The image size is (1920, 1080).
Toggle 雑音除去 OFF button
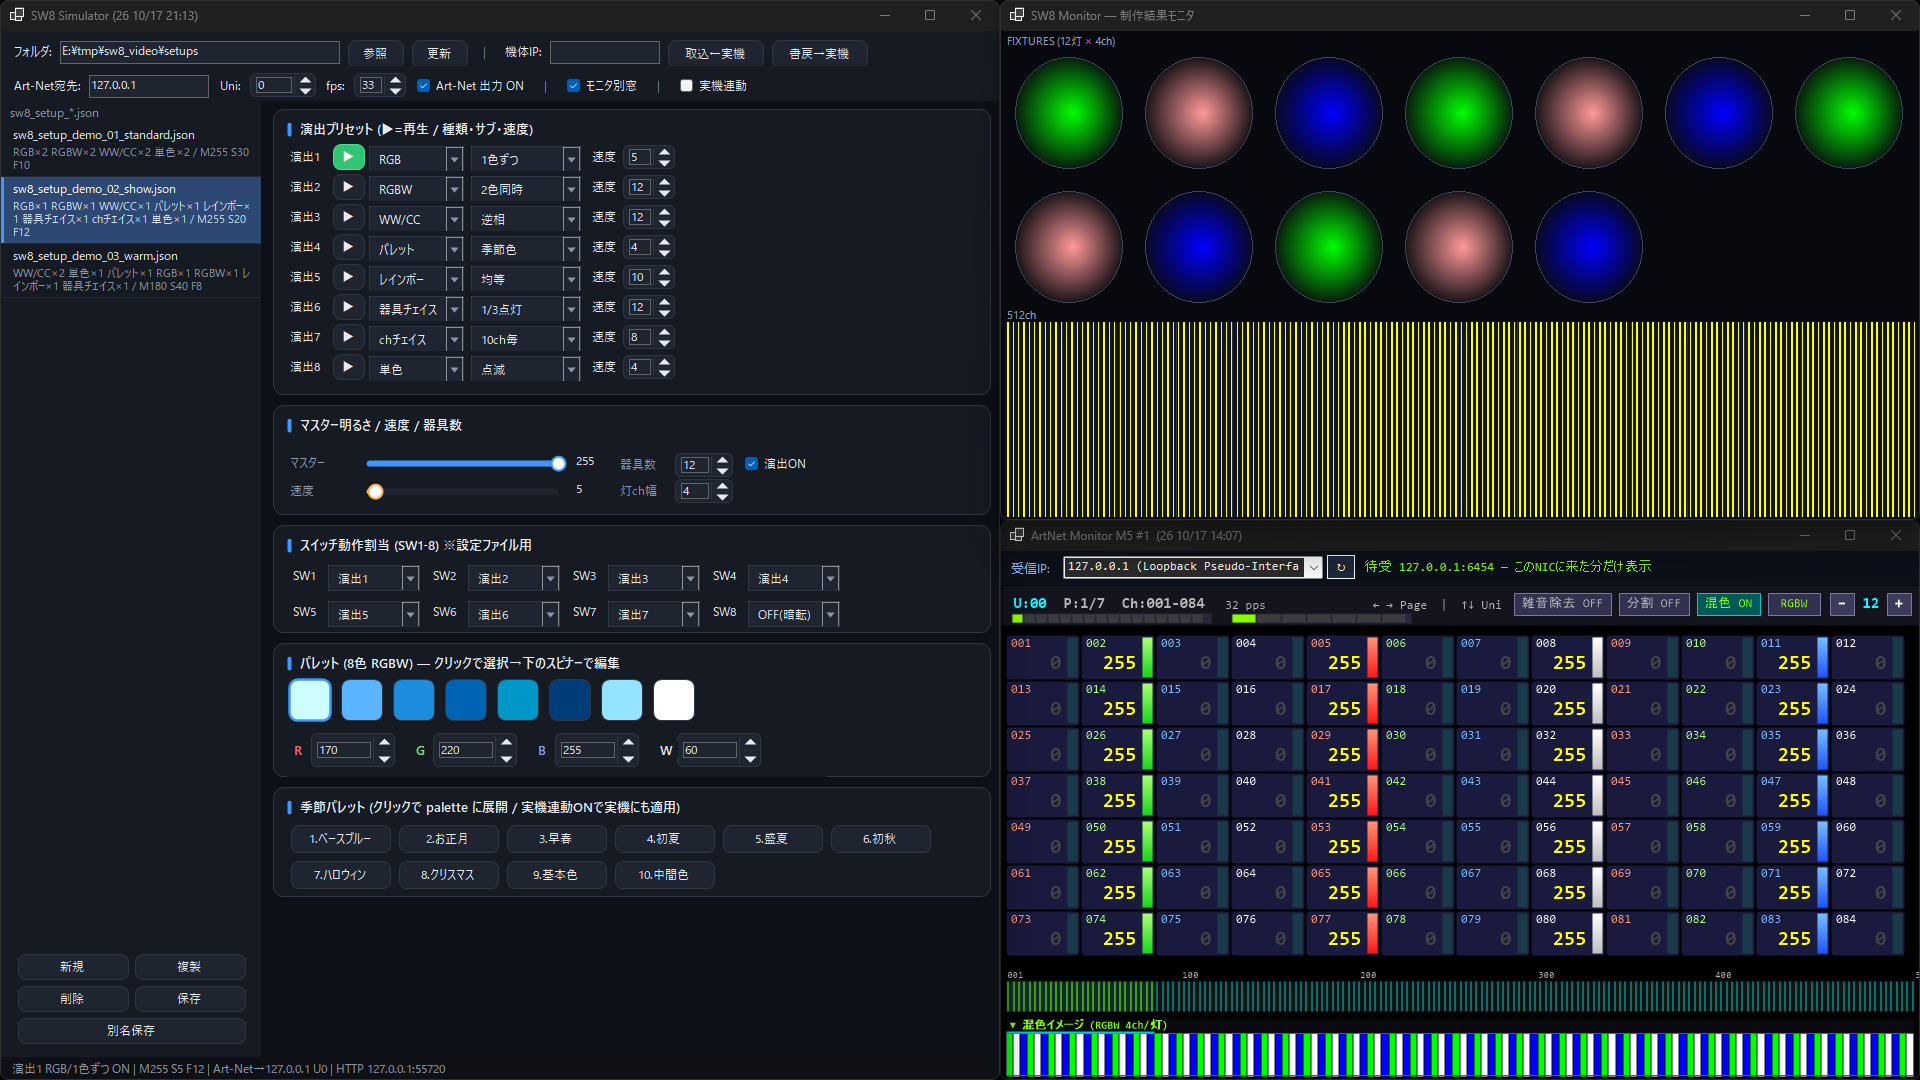pos(1562,603)
